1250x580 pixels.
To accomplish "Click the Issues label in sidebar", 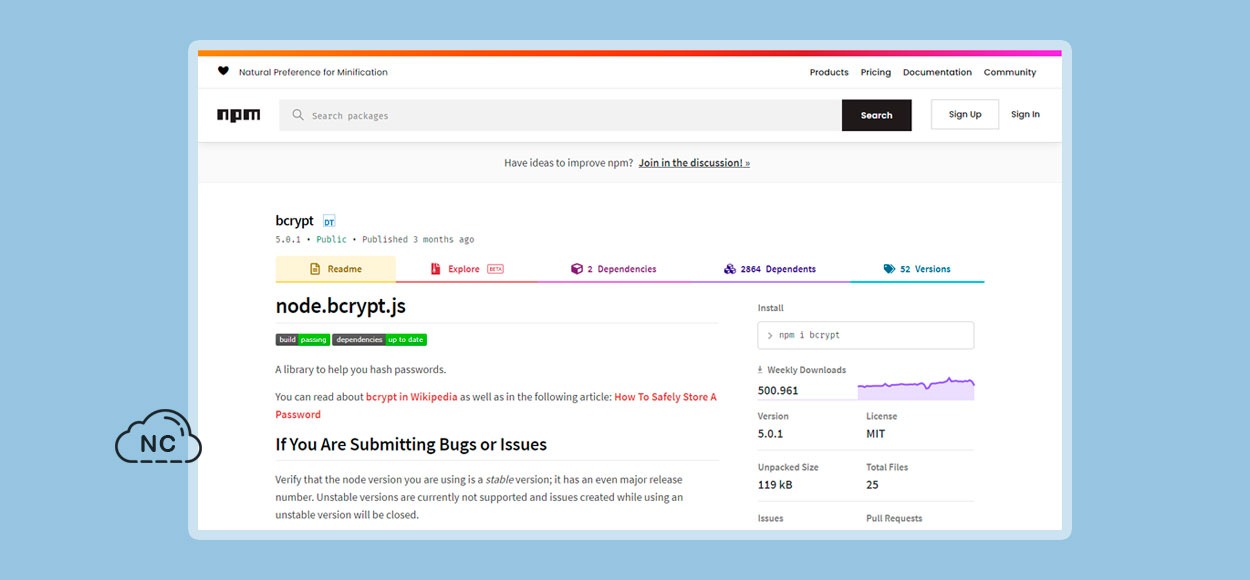I will pyautogui.click(x=771, y=518).
